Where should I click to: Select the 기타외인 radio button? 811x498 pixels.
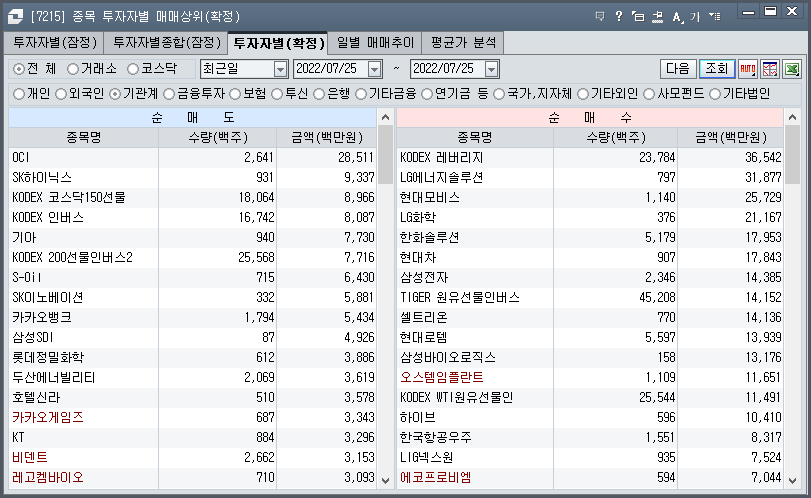[583, 94]
